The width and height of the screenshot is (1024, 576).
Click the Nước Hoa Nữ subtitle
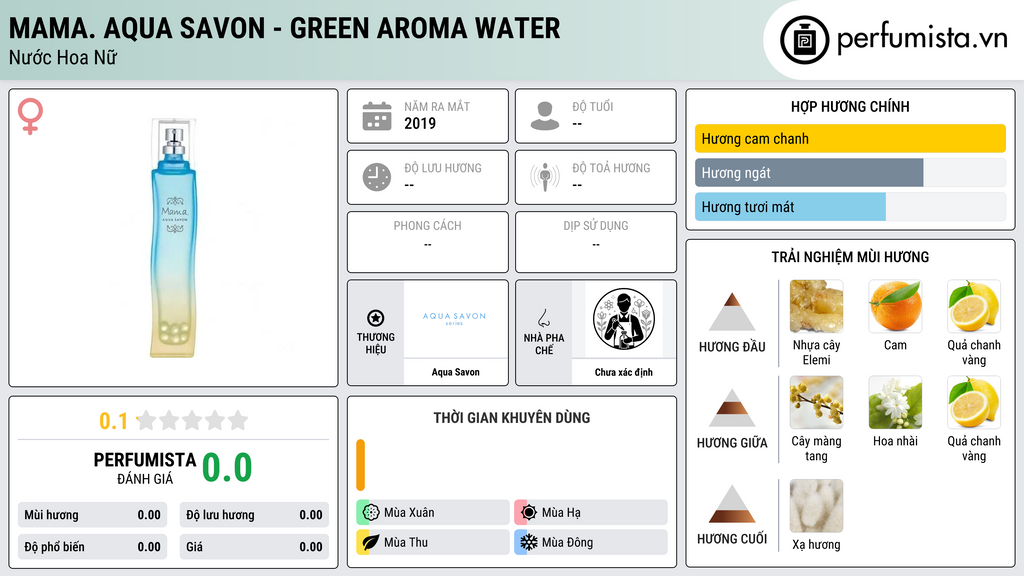pos(63,57)
